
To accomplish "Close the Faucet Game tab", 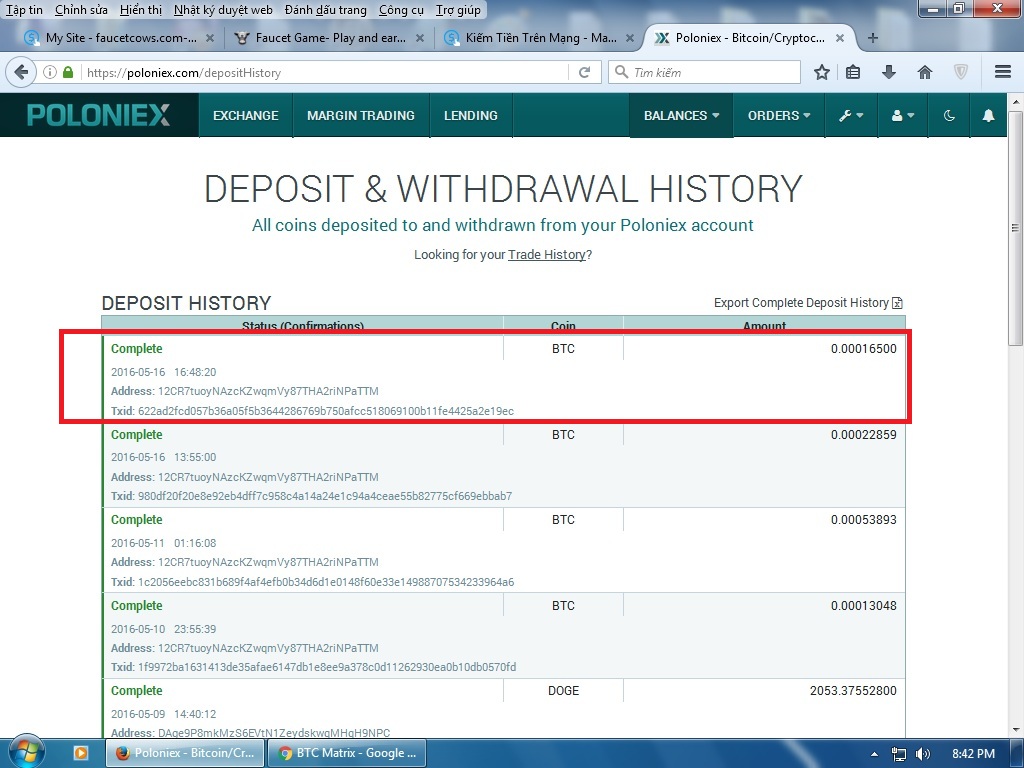I will pyautogui.click(x=420, y=38).
